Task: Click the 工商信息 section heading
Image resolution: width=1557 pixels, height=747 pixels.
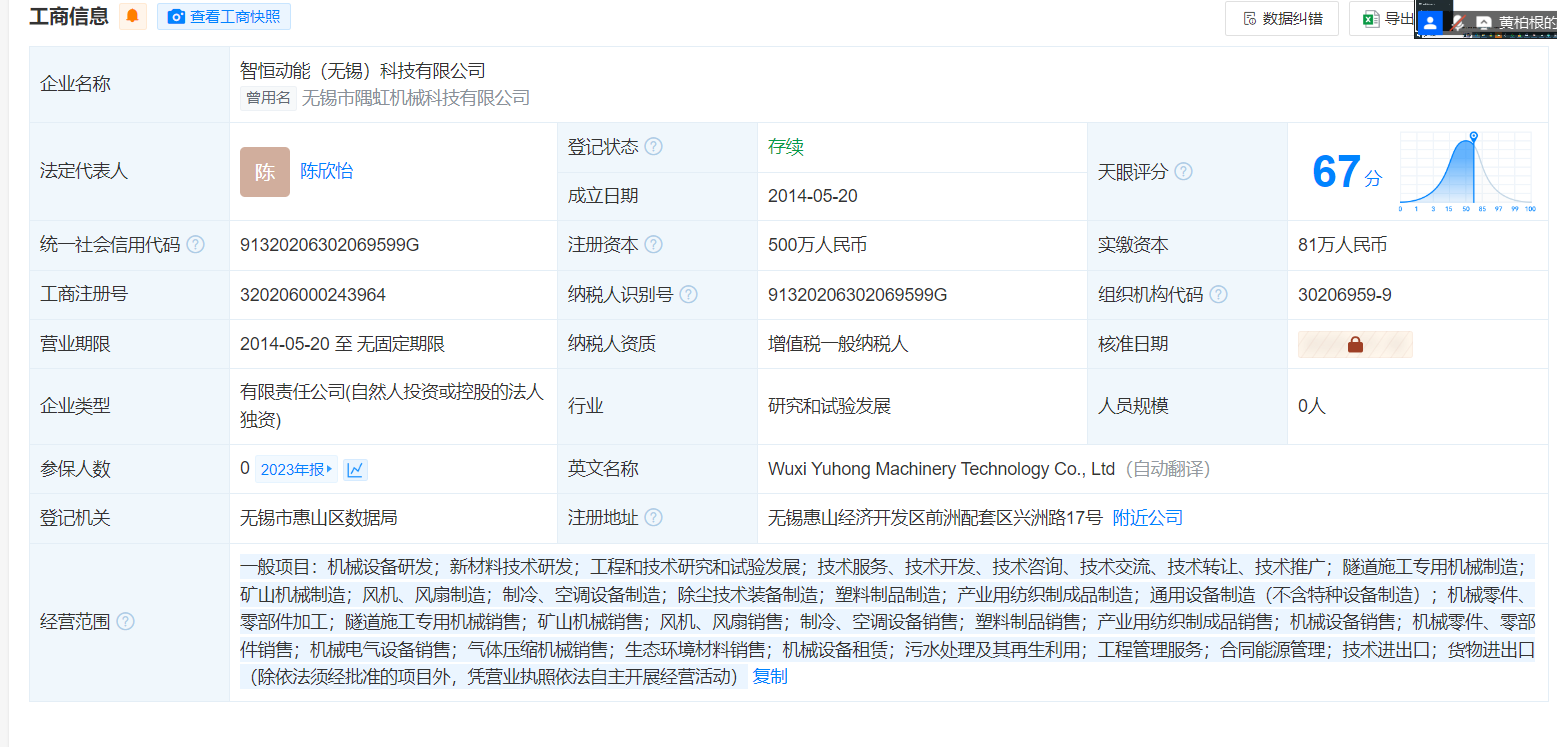Action: pyautogui.click(x=69, y=16)
